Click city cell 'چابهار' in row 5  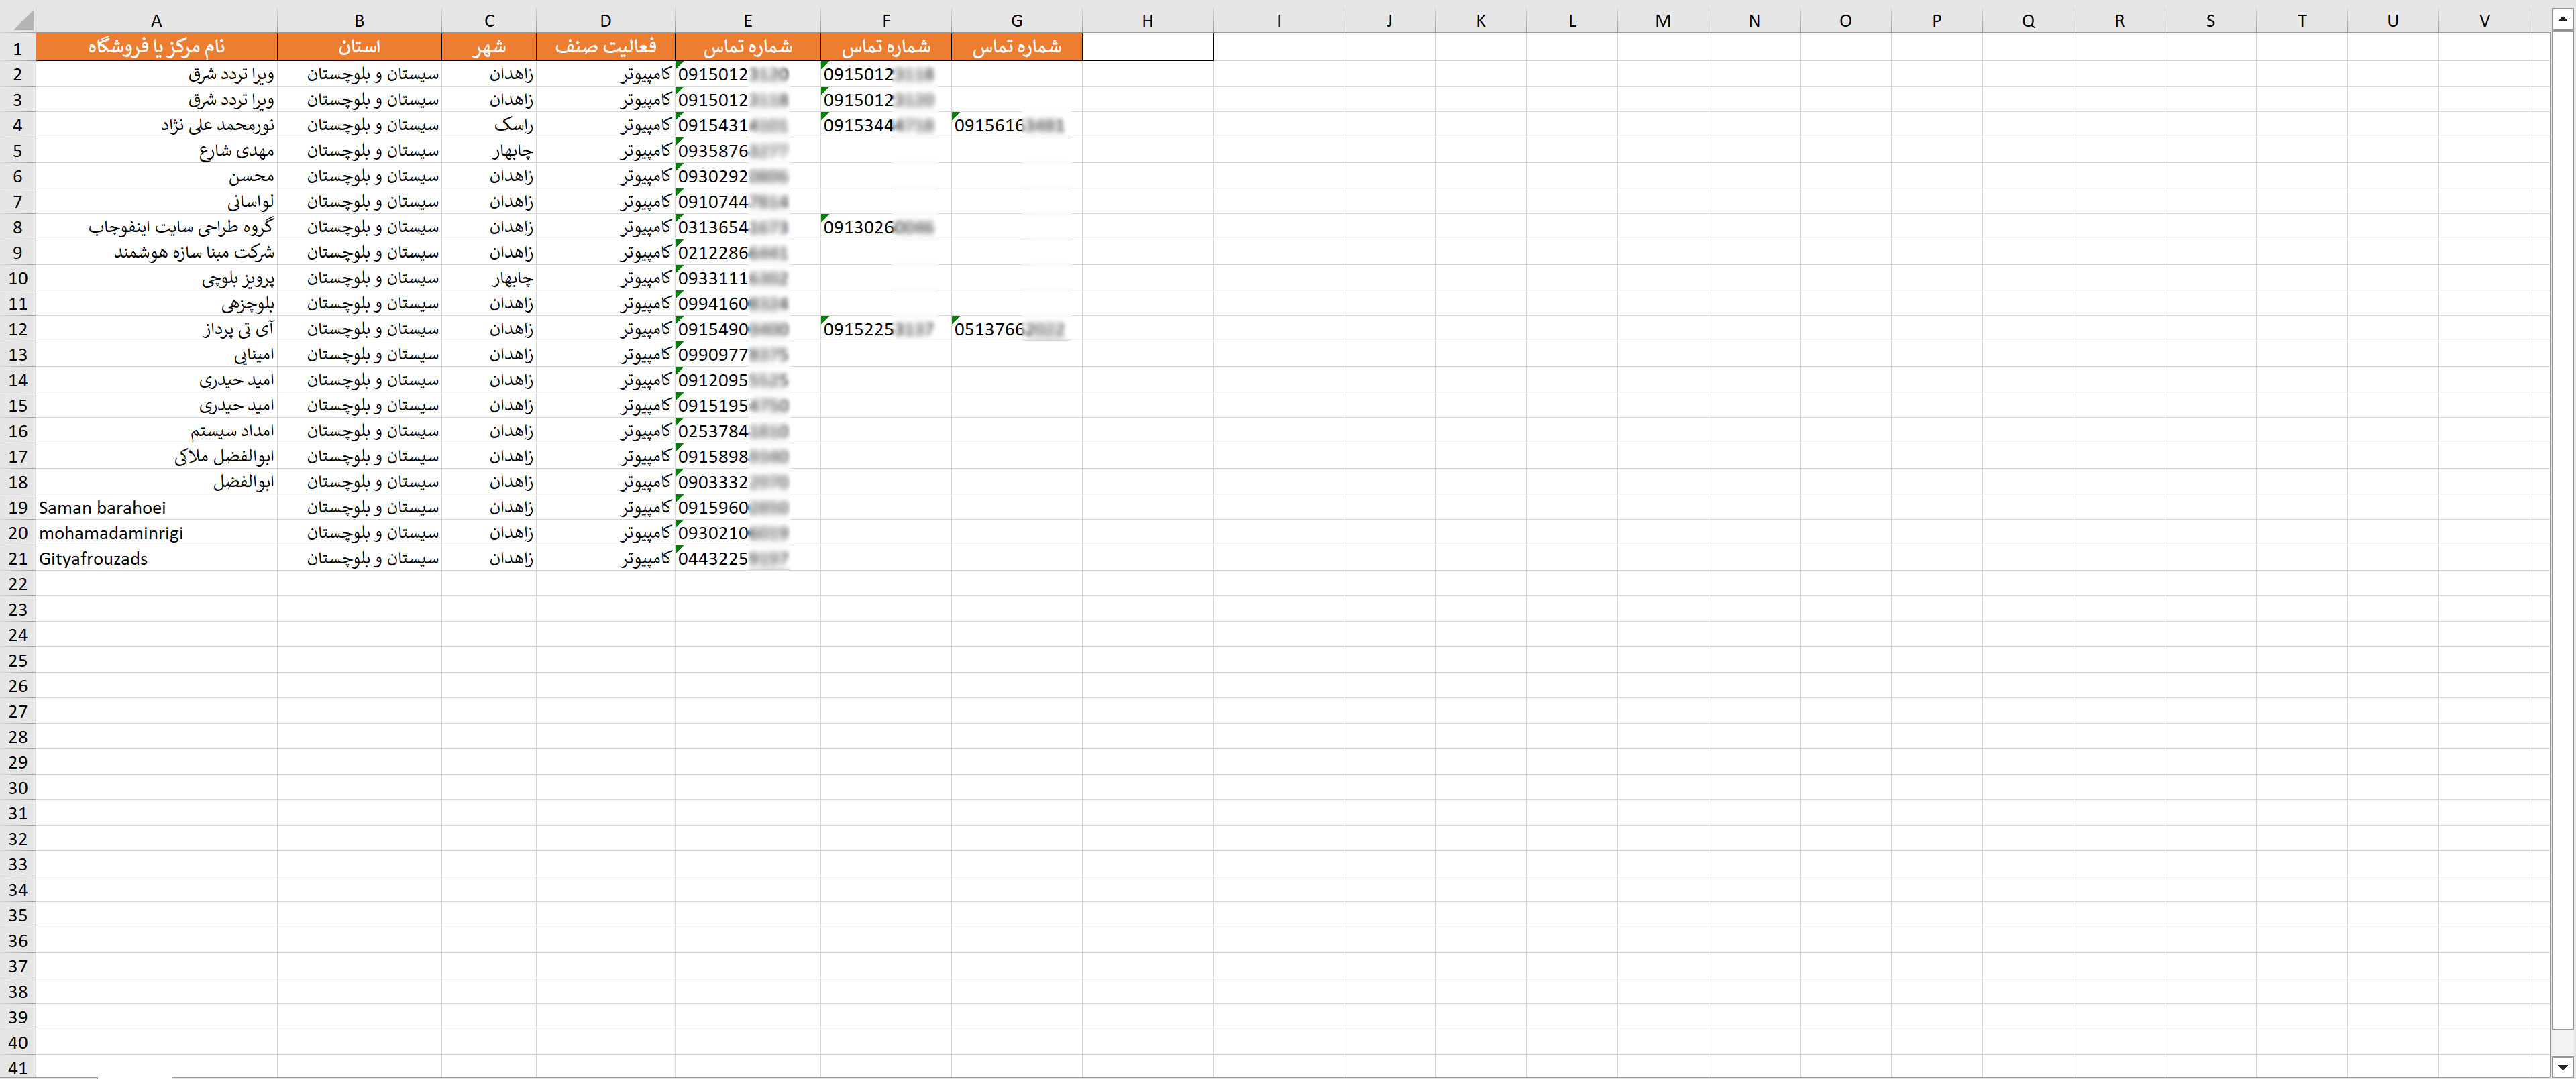(x=489, y=151)
